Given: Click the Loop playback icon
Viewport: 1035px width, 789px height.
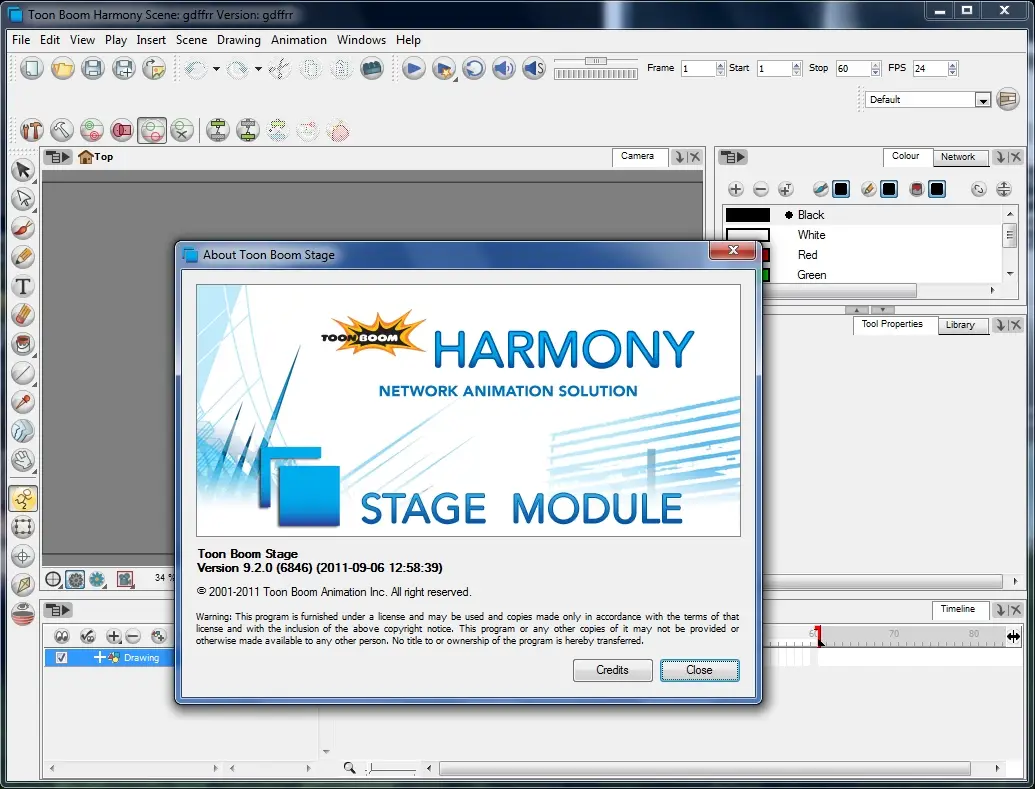Looking at the screenshot, I should click(474, 69).
